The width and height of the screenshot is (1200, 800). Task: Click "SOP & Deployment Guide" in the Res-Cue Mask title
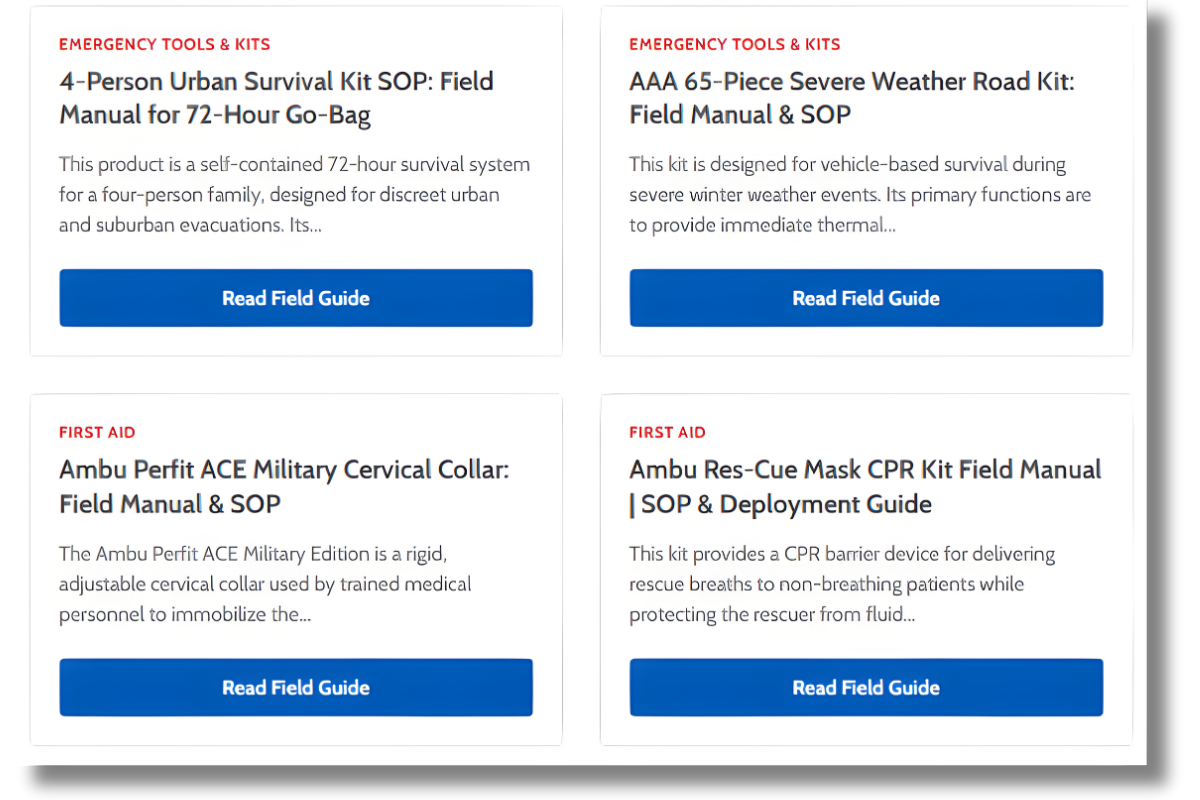pyautogui.click(x=786, y=504)
